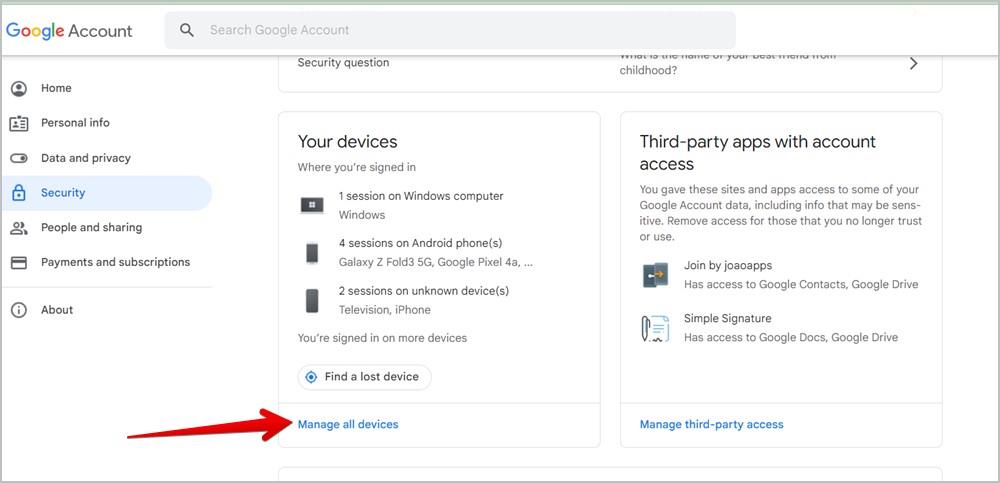This screenshot has height=483, width=1000.
Task: Select the Security sidebar item
Action: point(106,193)
